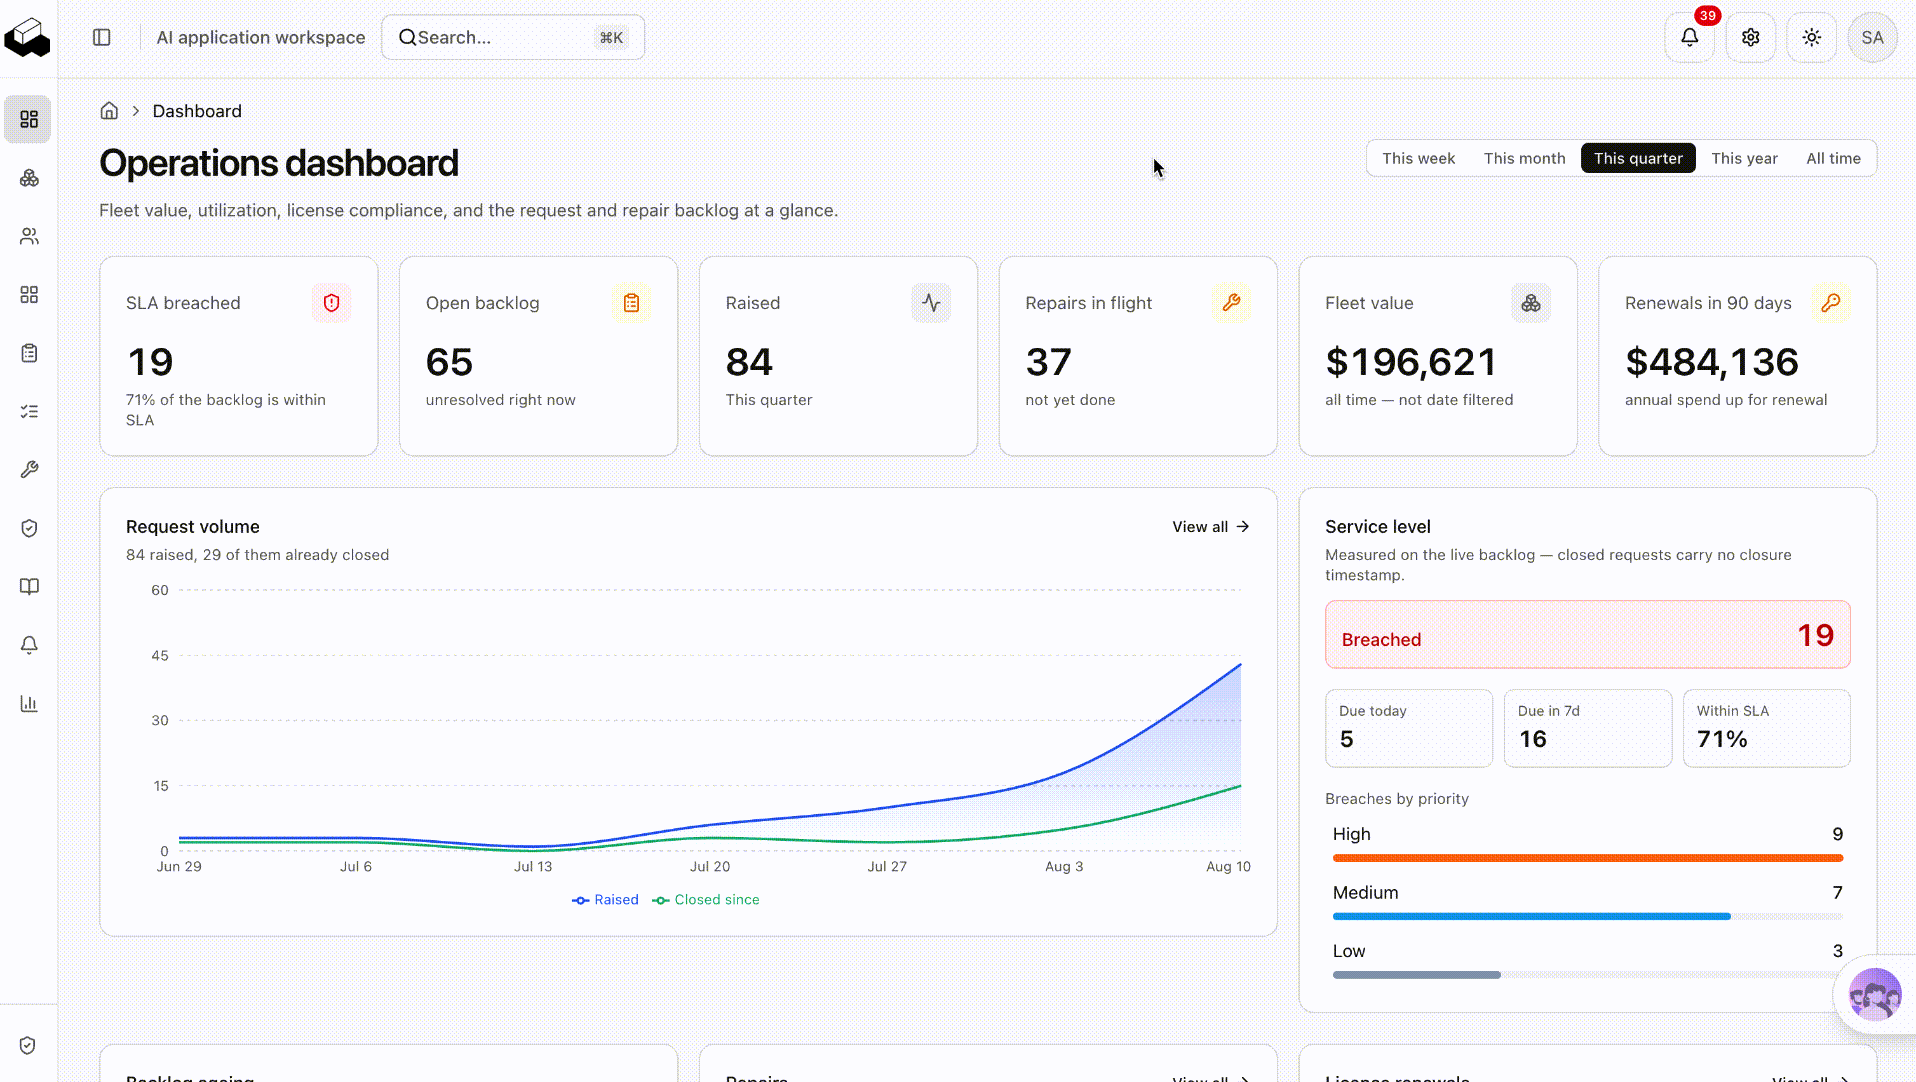Click the shield alert icon on SLA breached card
The image size is (1916, 1082).
tap(331, 303)
